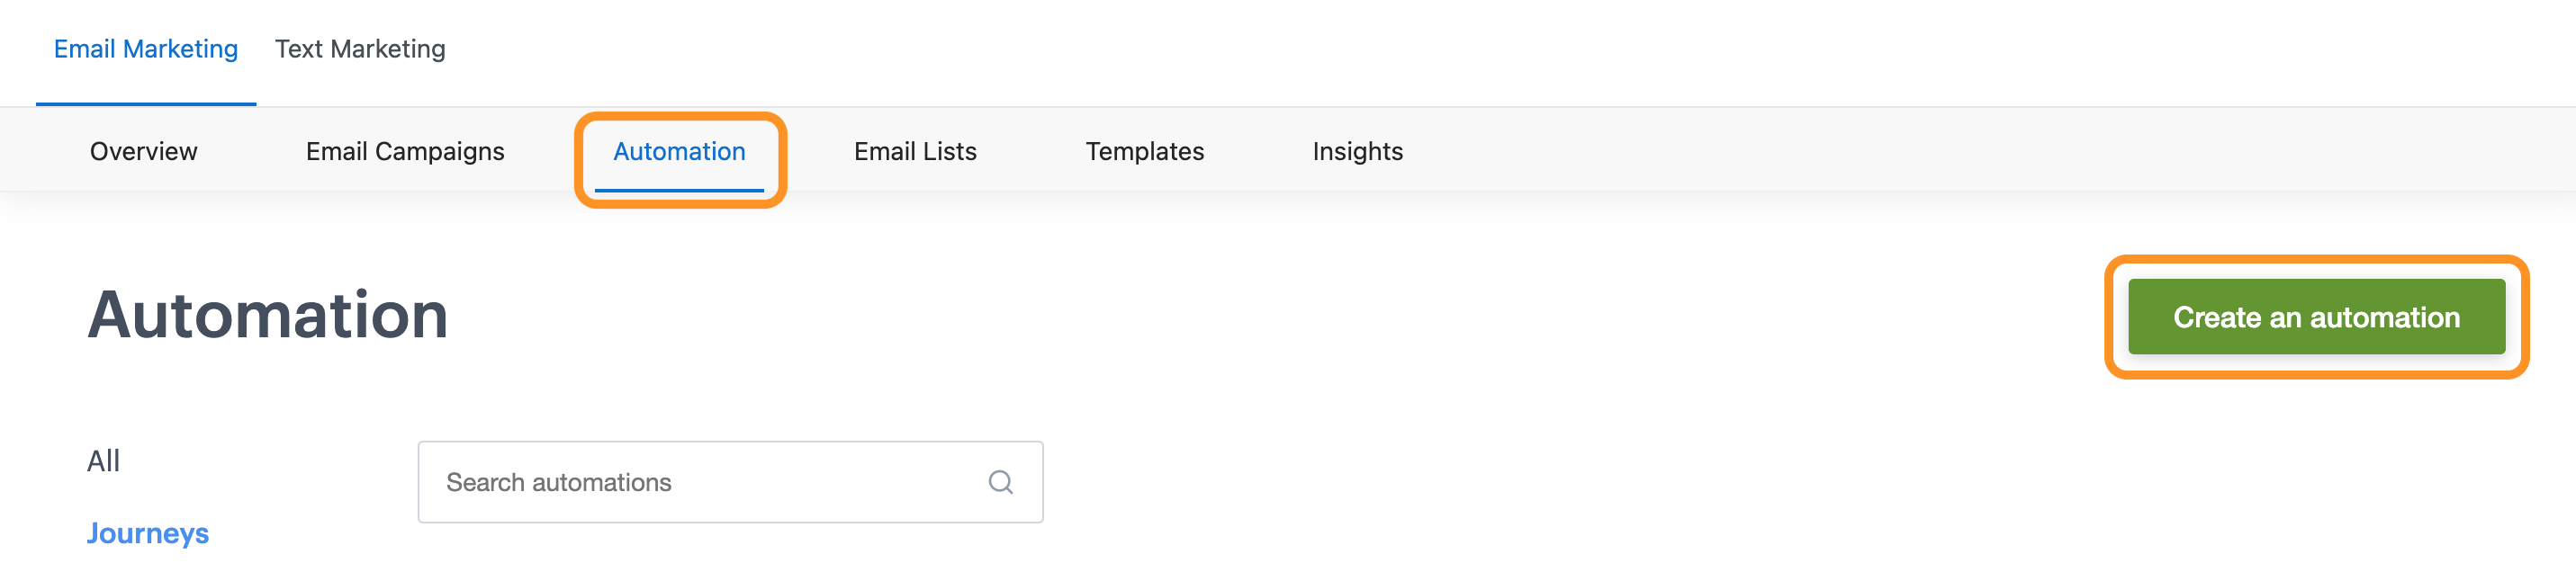Click the Search automations placeholder text
Image resolution: width=2576 pixels, height=572 pixels.
(x=559, y=482)
